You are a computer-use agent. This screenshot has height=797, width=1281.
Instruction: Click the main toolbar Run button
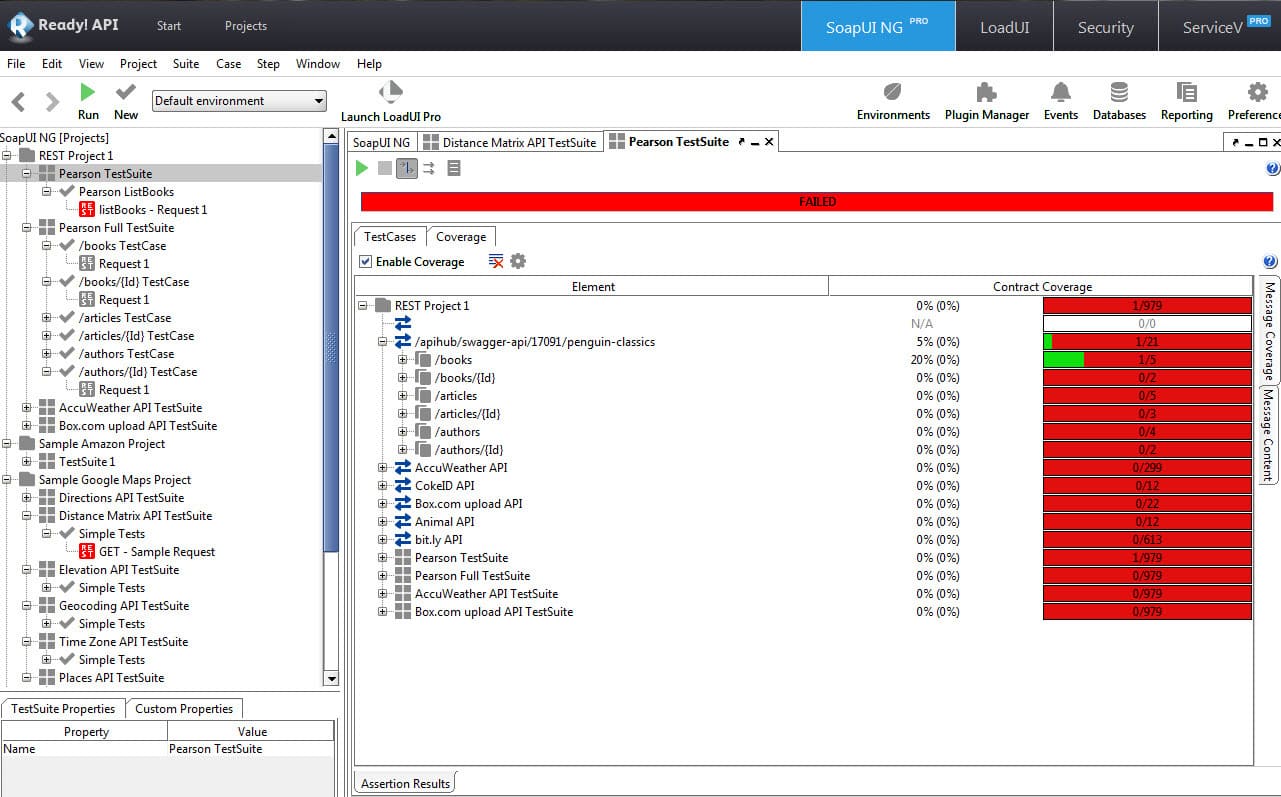coord(88,101)
